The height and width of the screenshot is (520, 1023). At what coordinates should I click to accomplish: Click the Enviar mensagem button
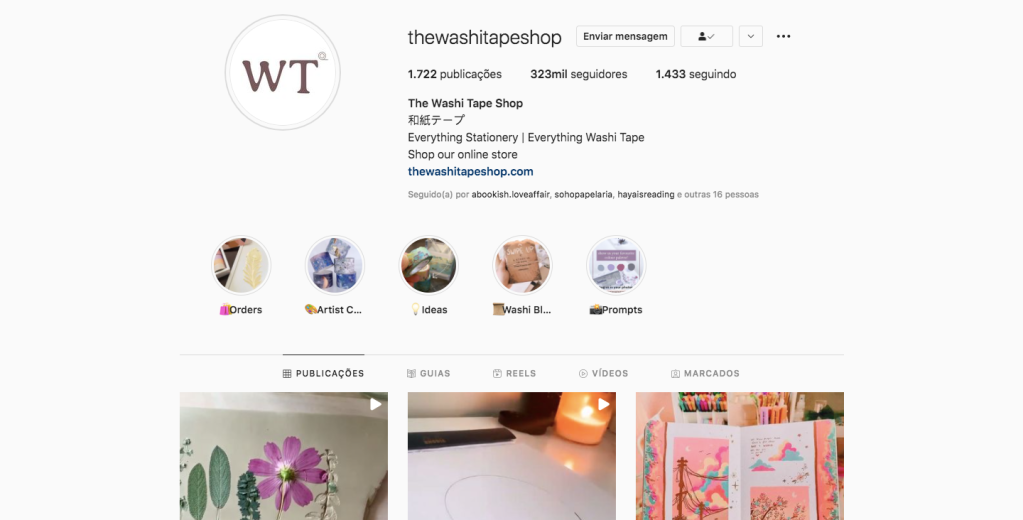tap(625, 37)
